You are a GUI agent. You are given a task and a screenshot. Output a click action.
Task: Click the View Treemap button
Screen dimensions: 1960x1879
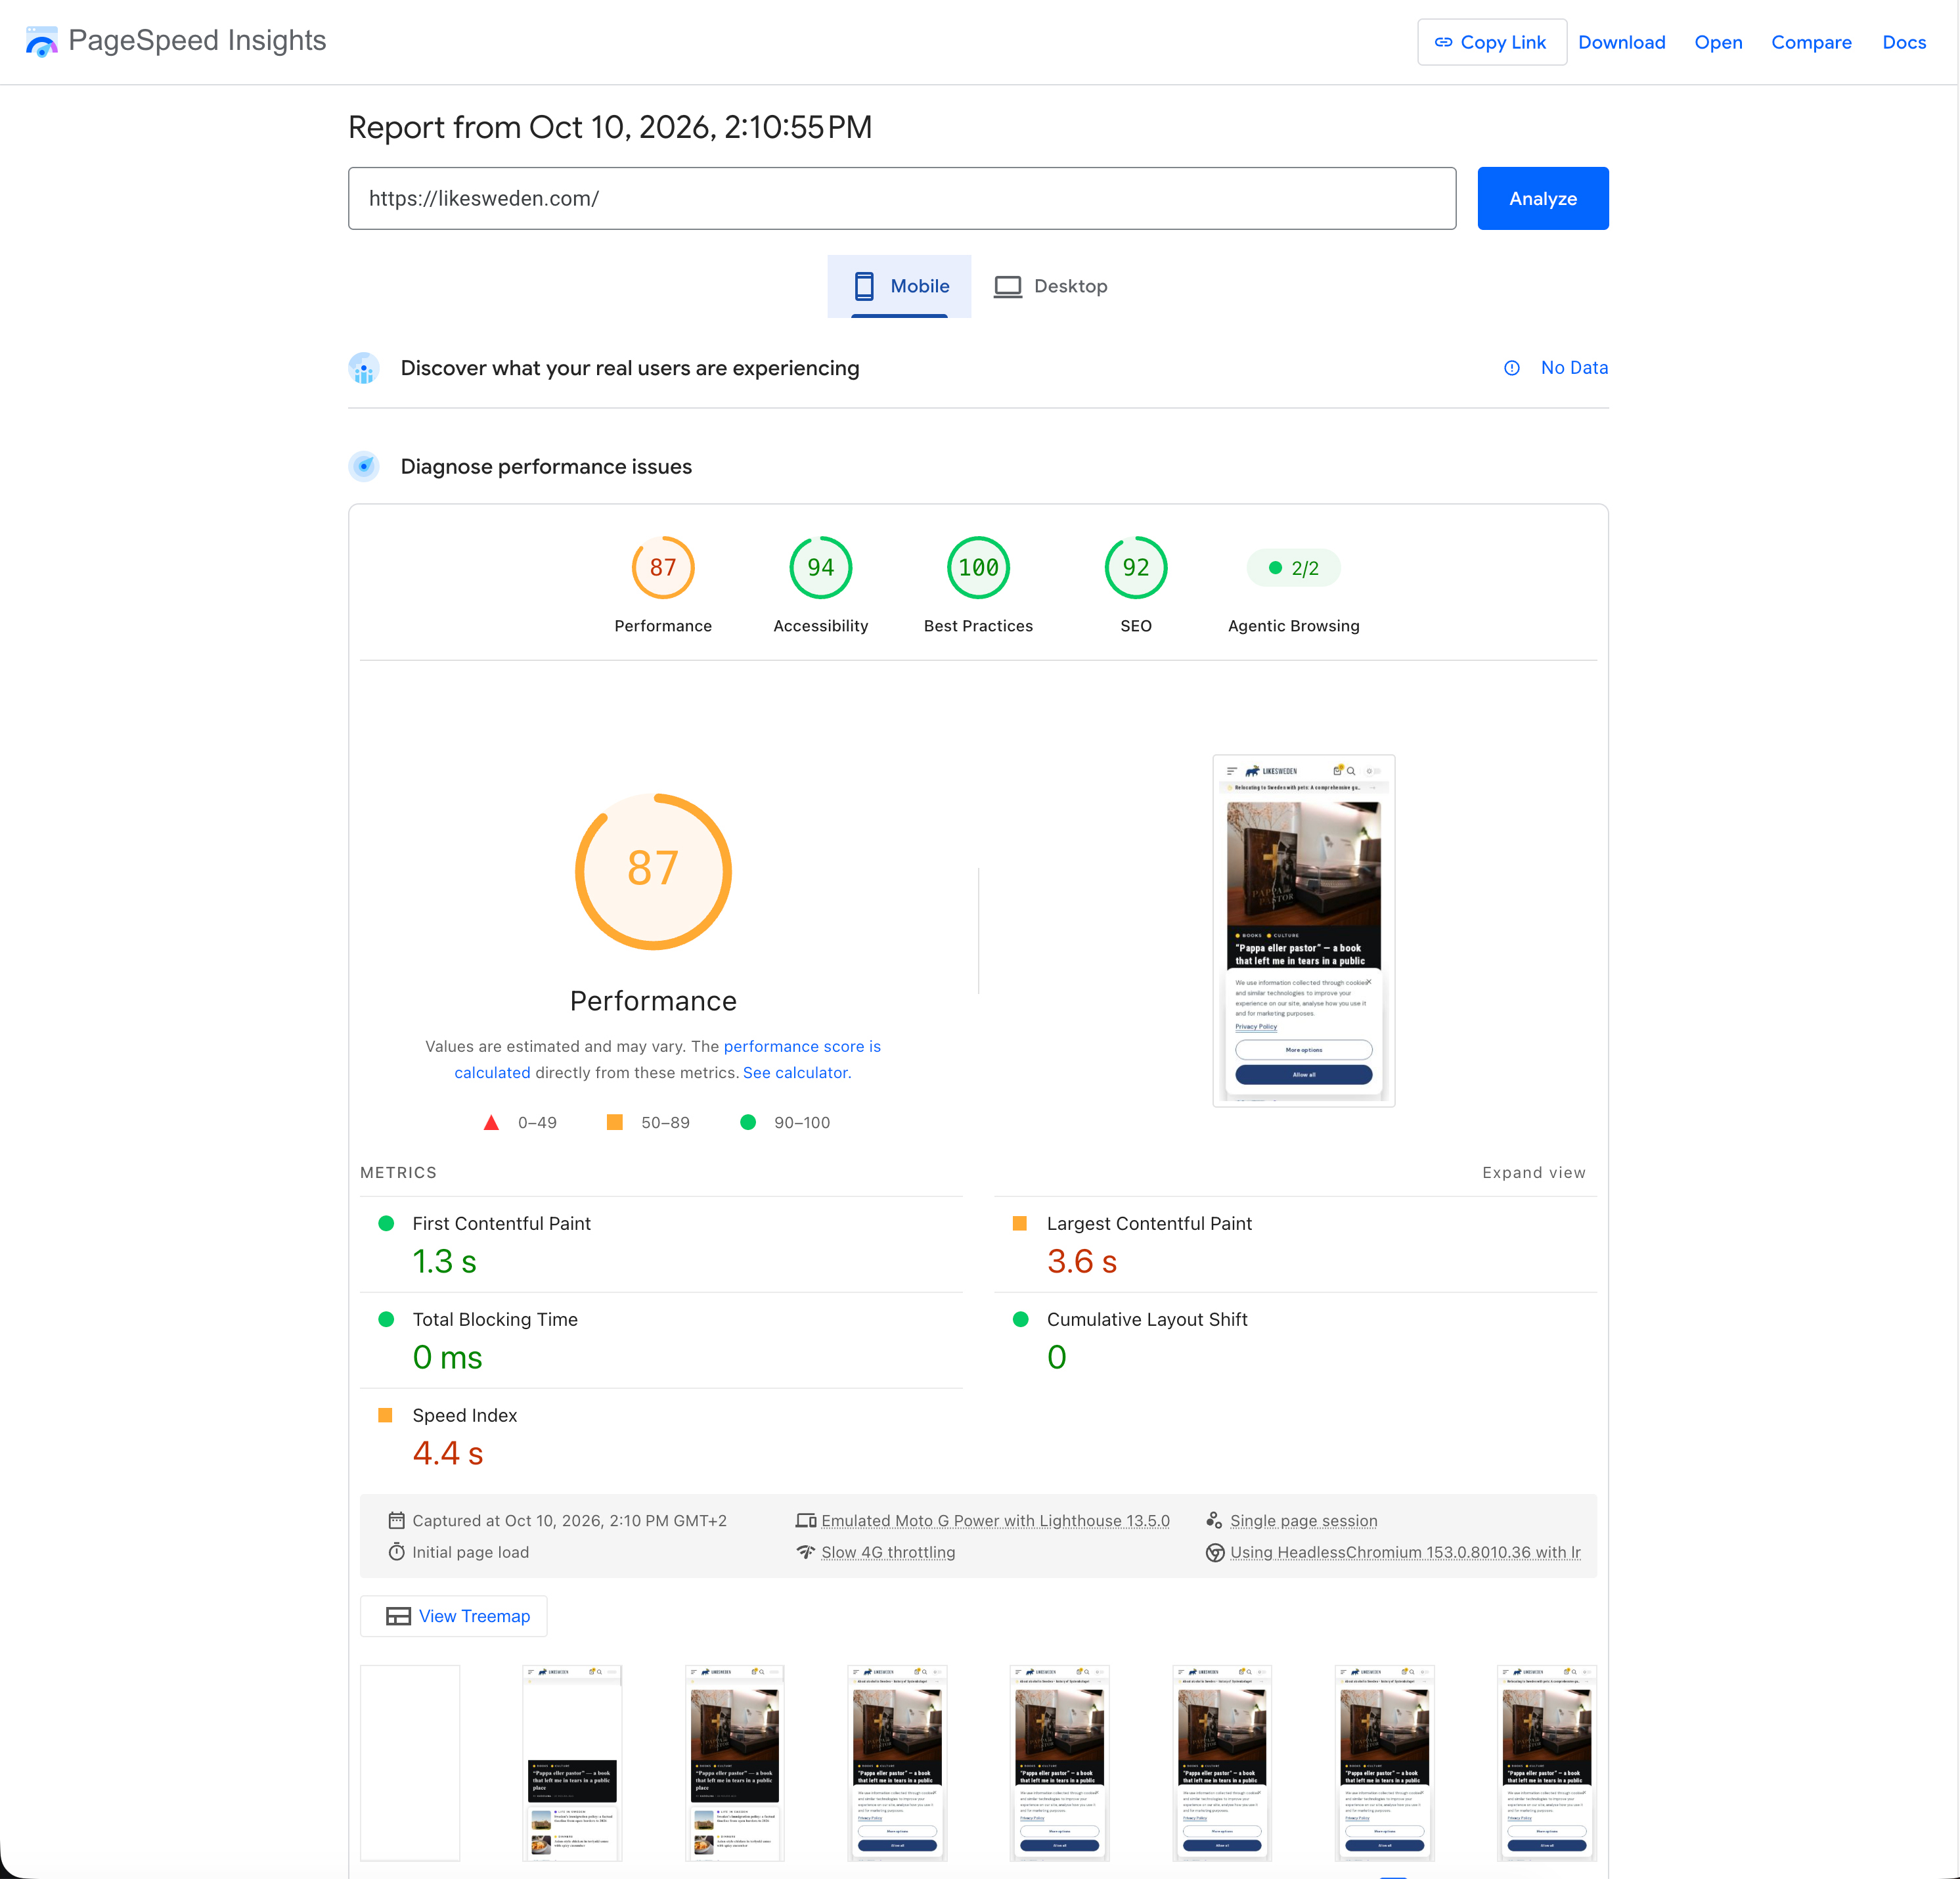click(x=454, y=1616)
